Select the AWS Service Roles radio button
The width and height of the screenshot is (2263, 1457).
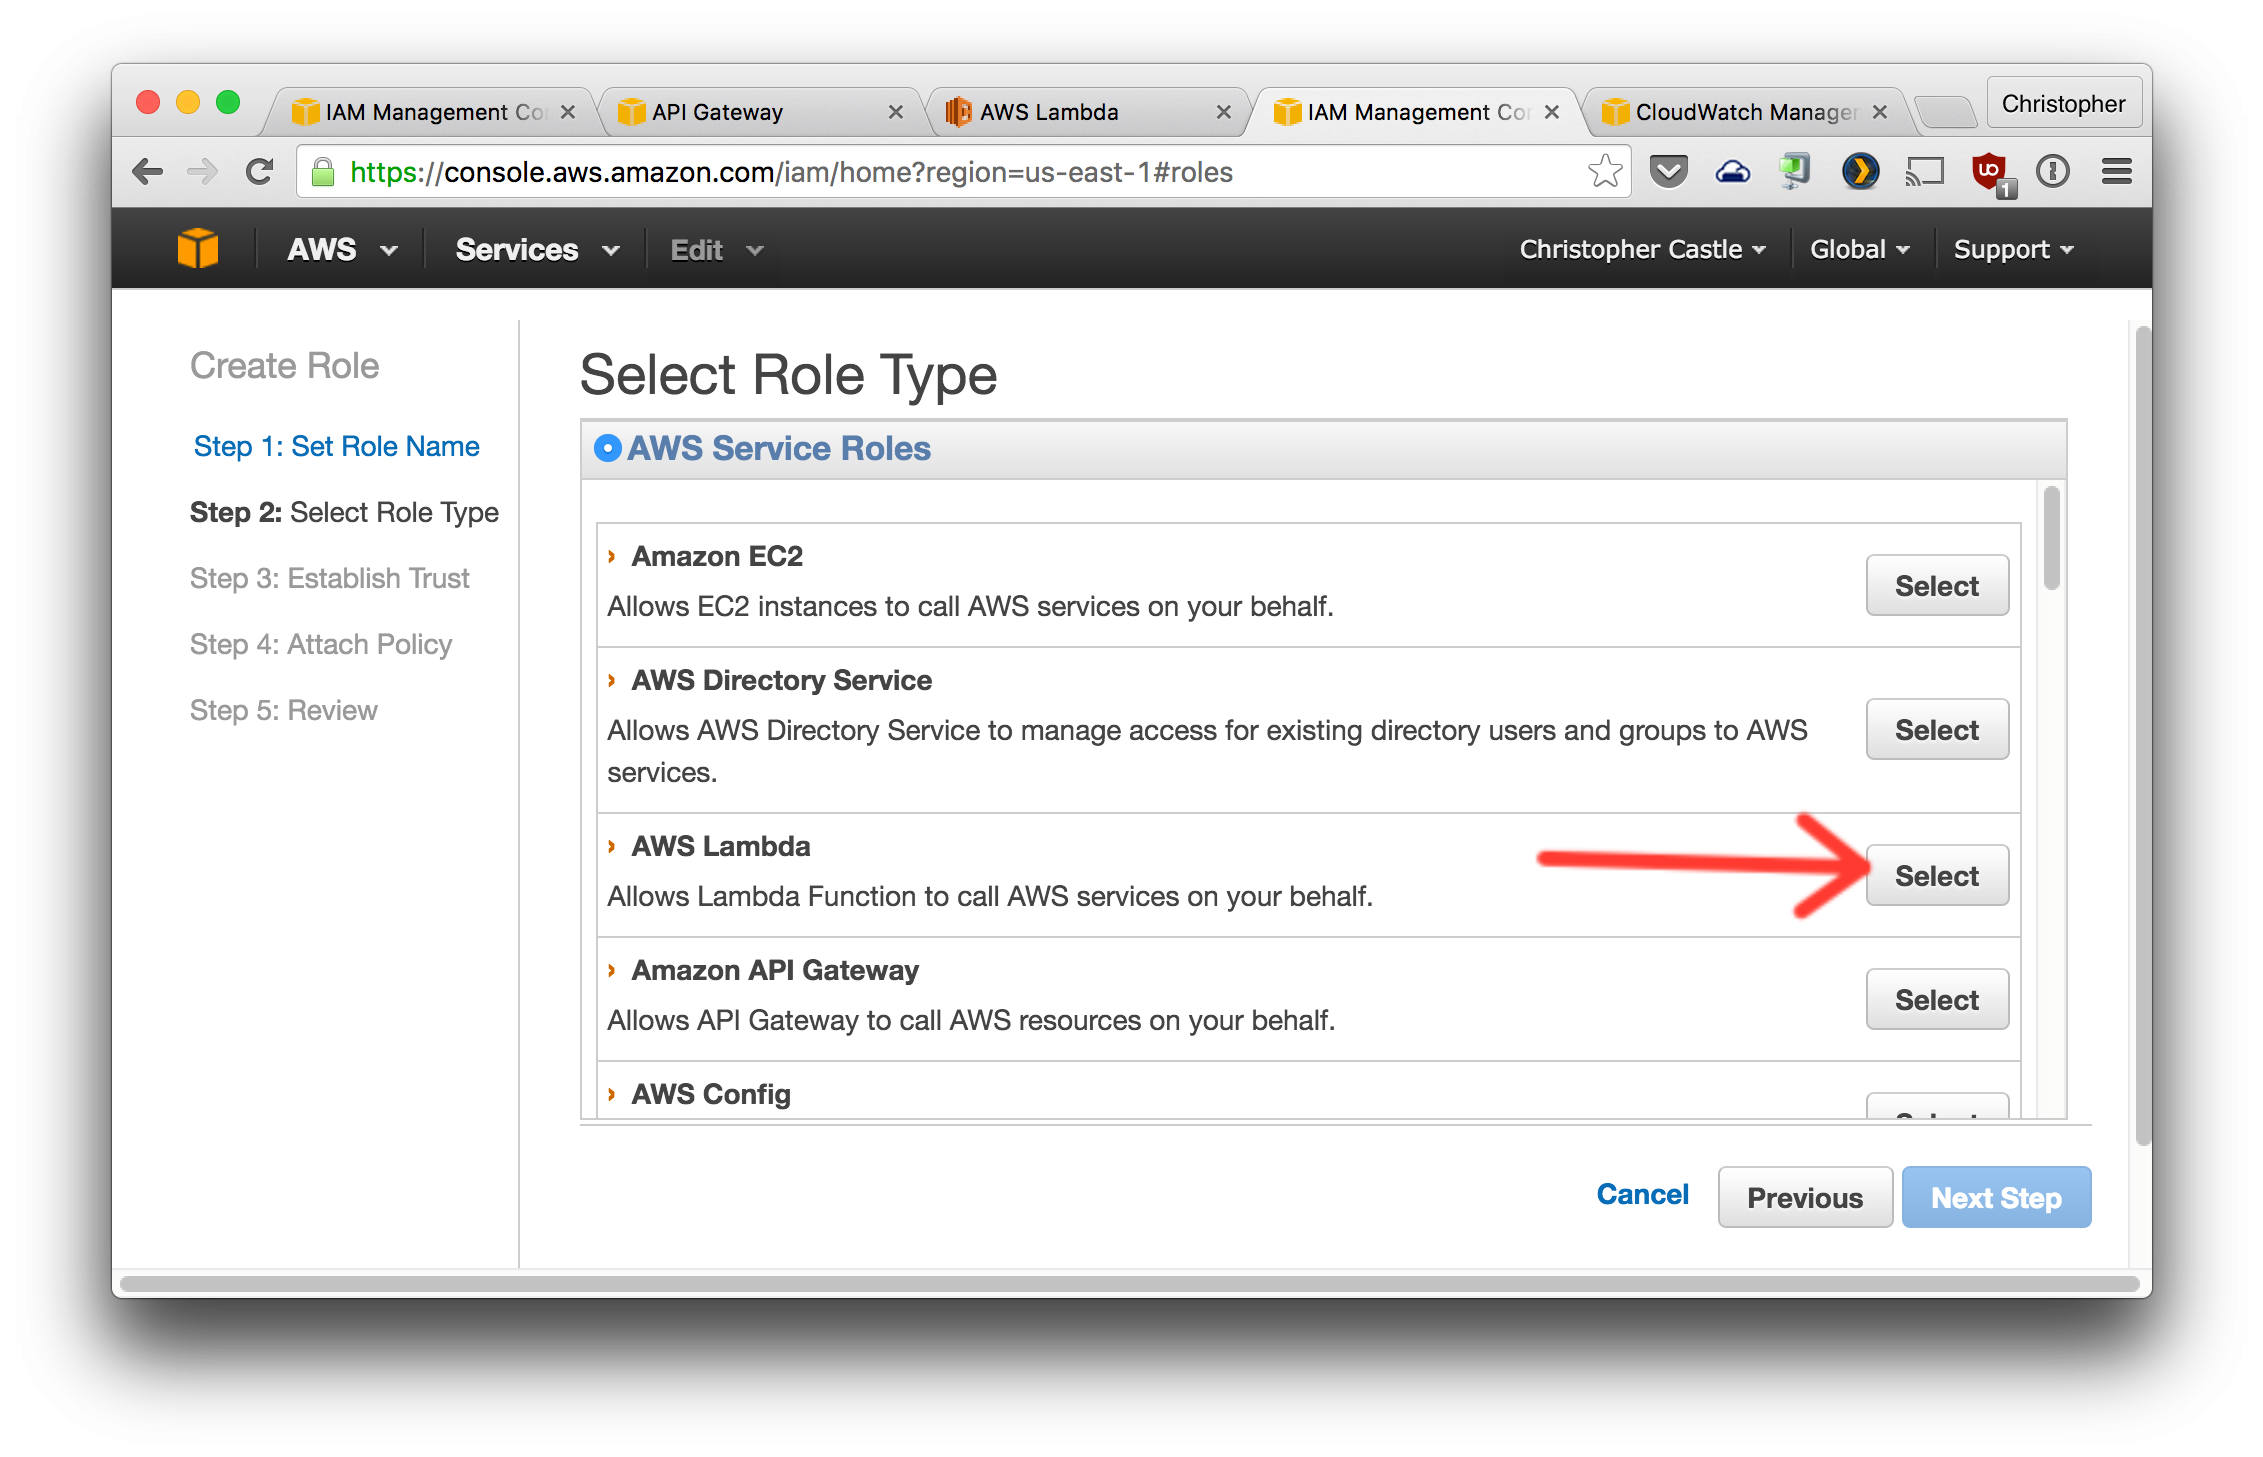(x=607, y=448)
